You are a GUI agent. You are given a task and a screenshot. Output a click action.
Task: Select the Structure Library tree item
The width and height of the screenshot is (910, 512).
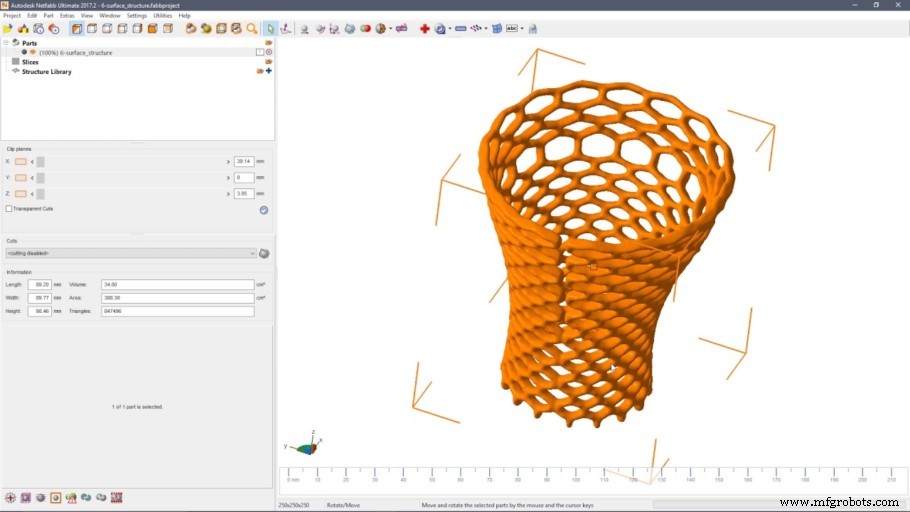pos(46,71)
